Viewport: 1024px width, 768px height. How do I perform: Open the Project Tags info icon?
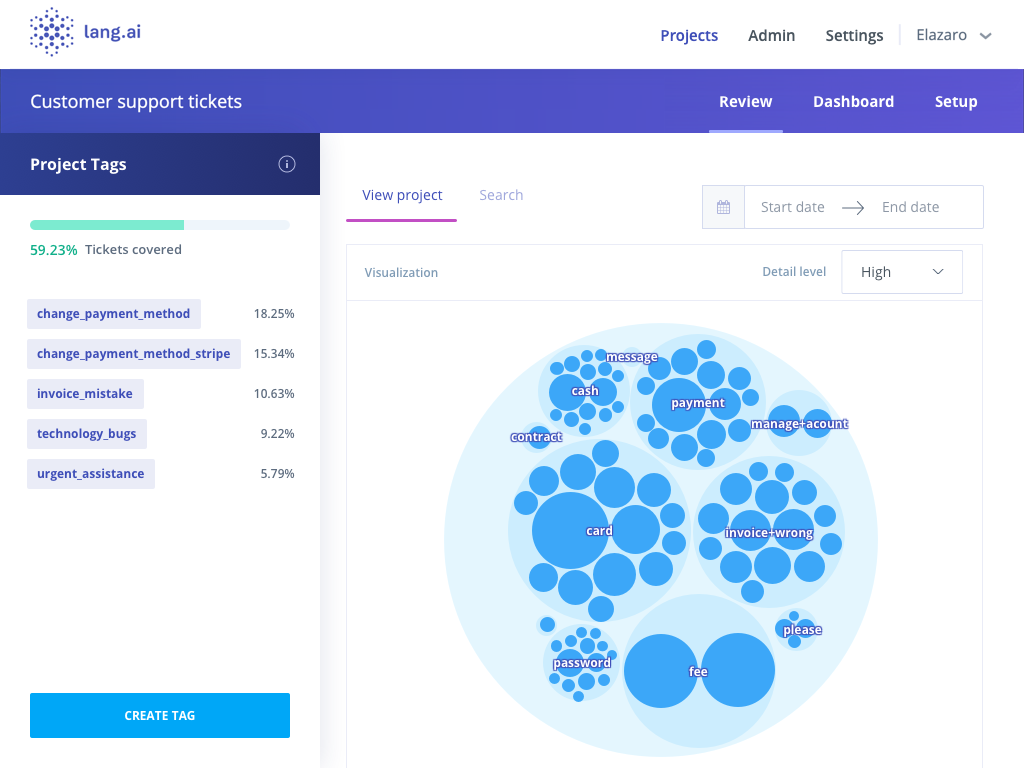(x=287, y=165)
